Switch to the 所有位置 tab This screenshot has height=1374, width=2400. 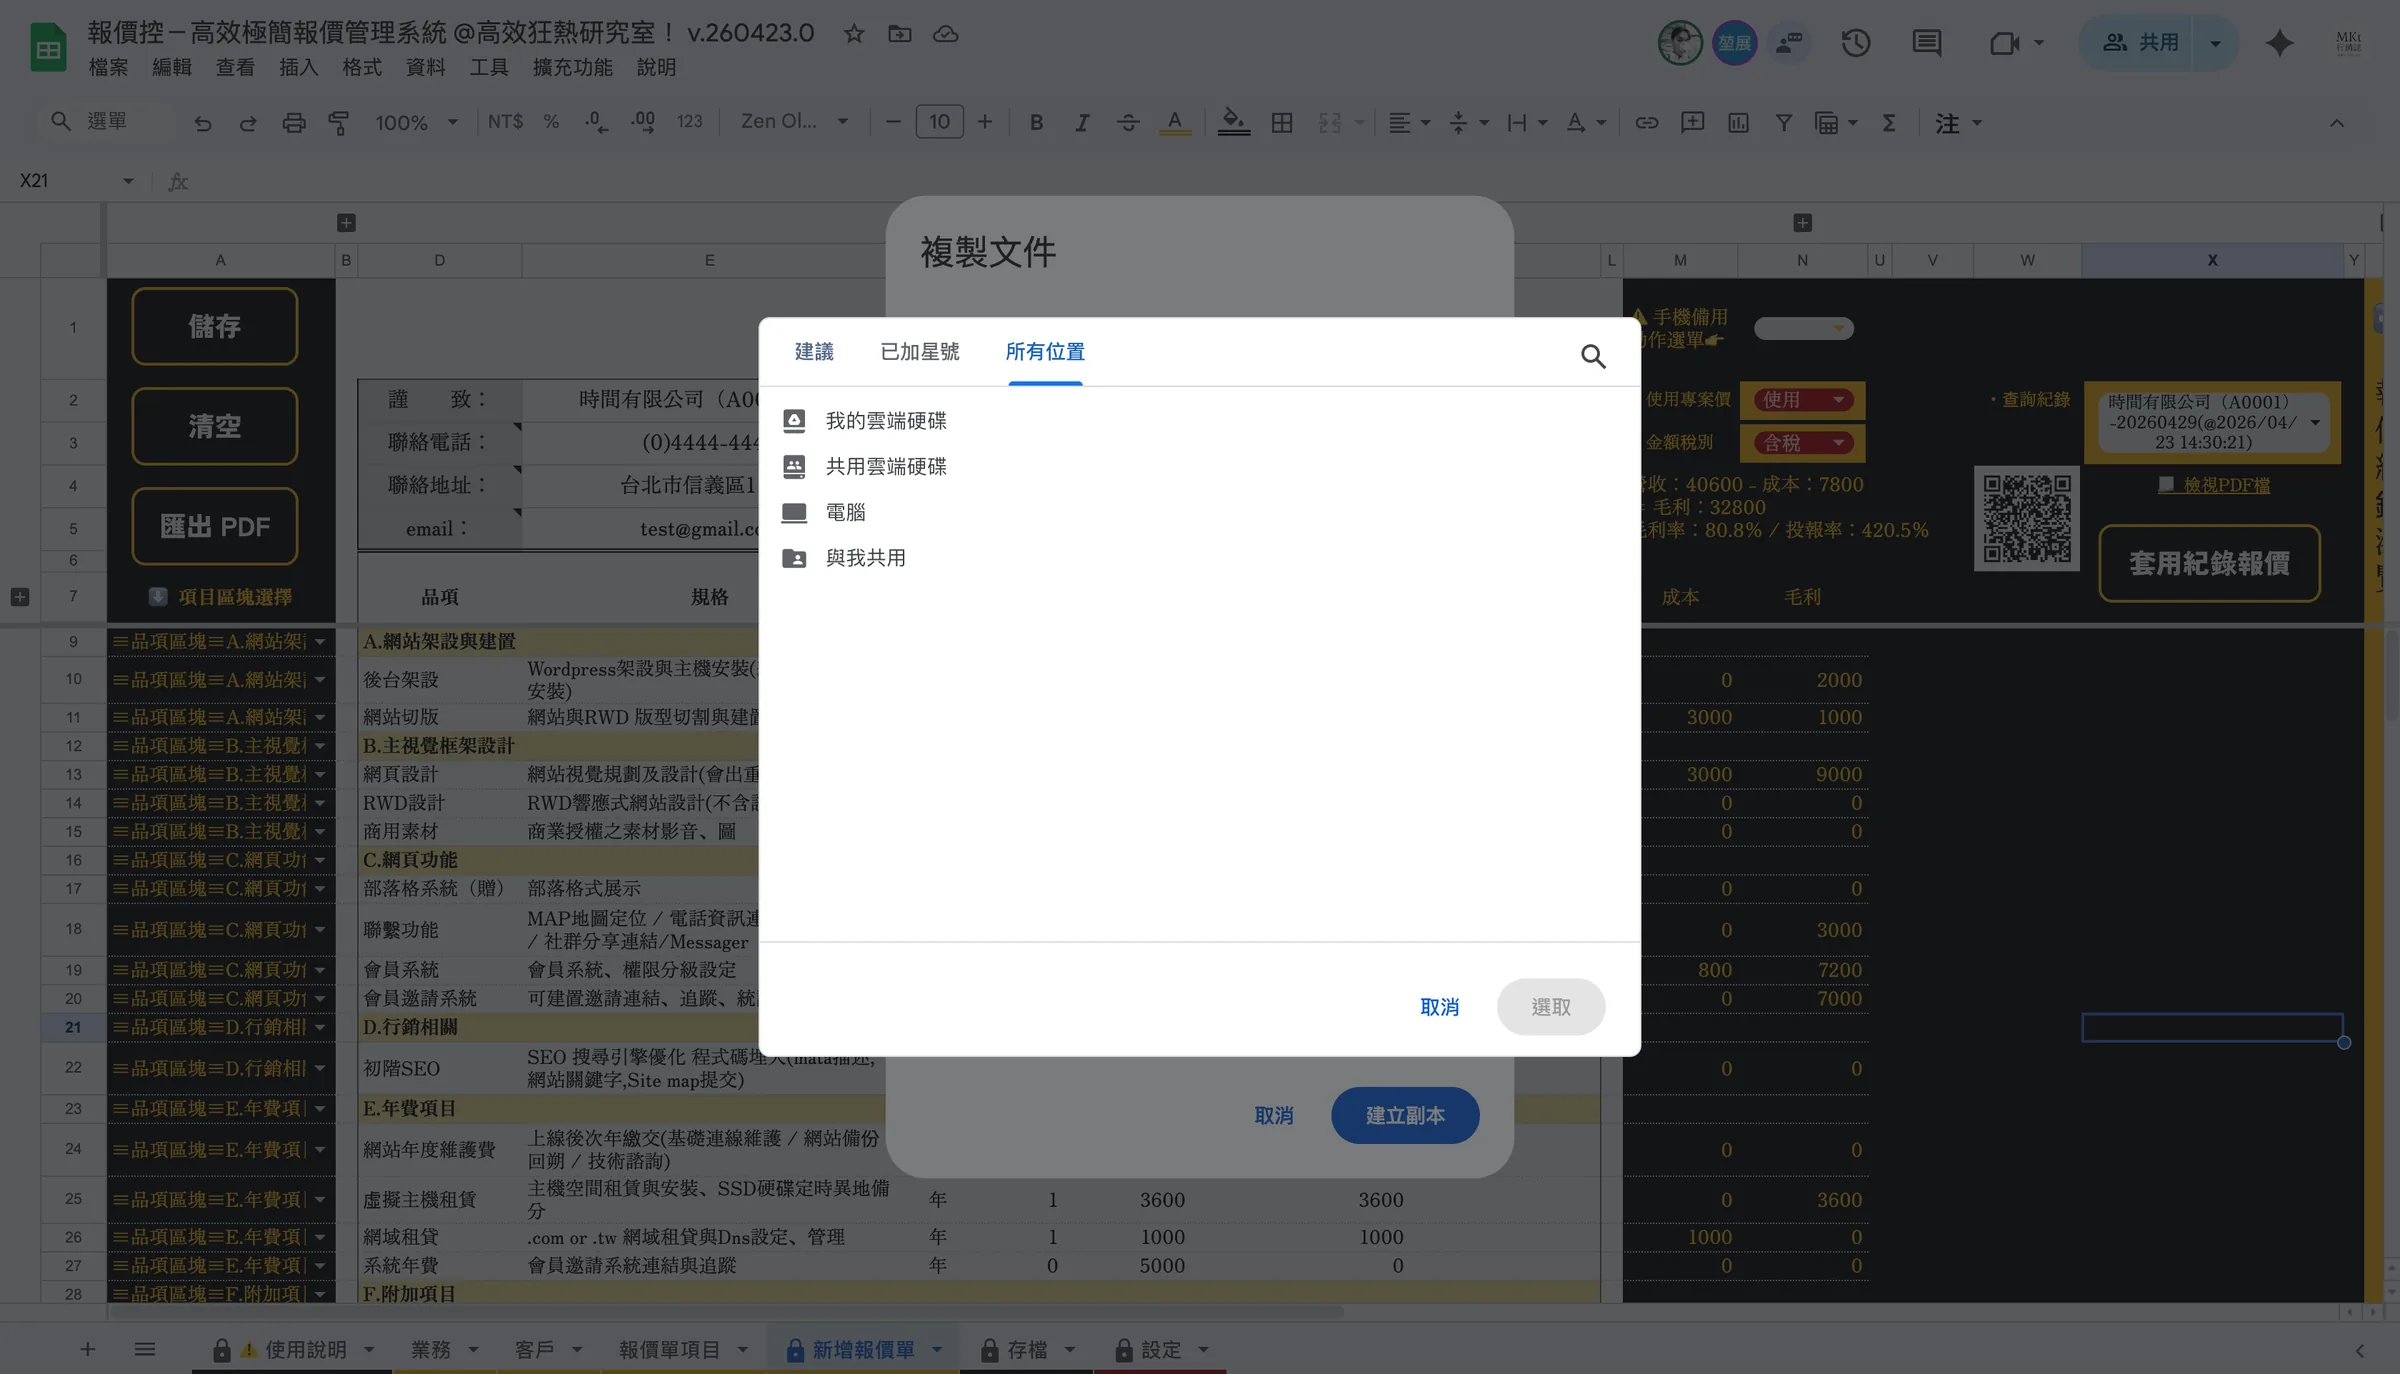click(1045, 352)
